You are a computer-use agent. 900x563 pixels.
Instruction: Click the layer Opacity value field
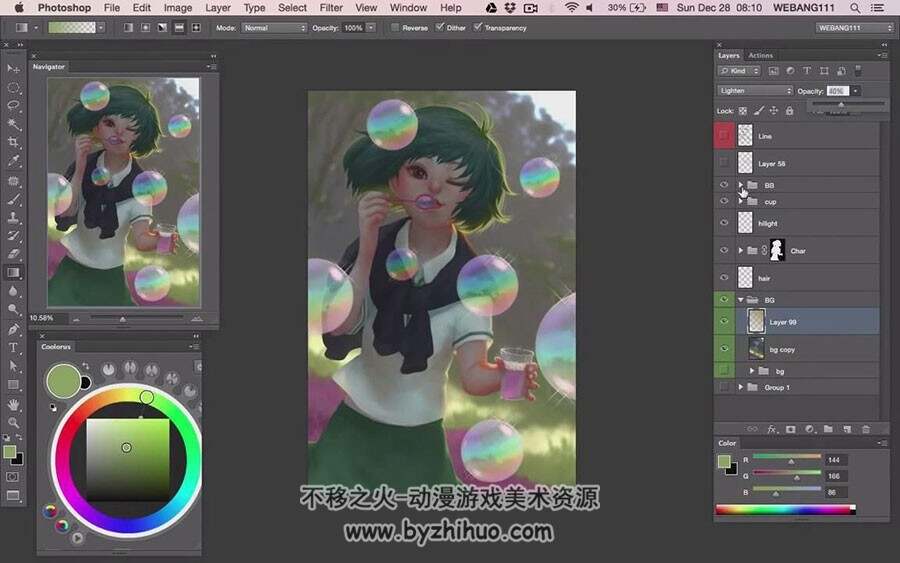[x=837, y=91]
